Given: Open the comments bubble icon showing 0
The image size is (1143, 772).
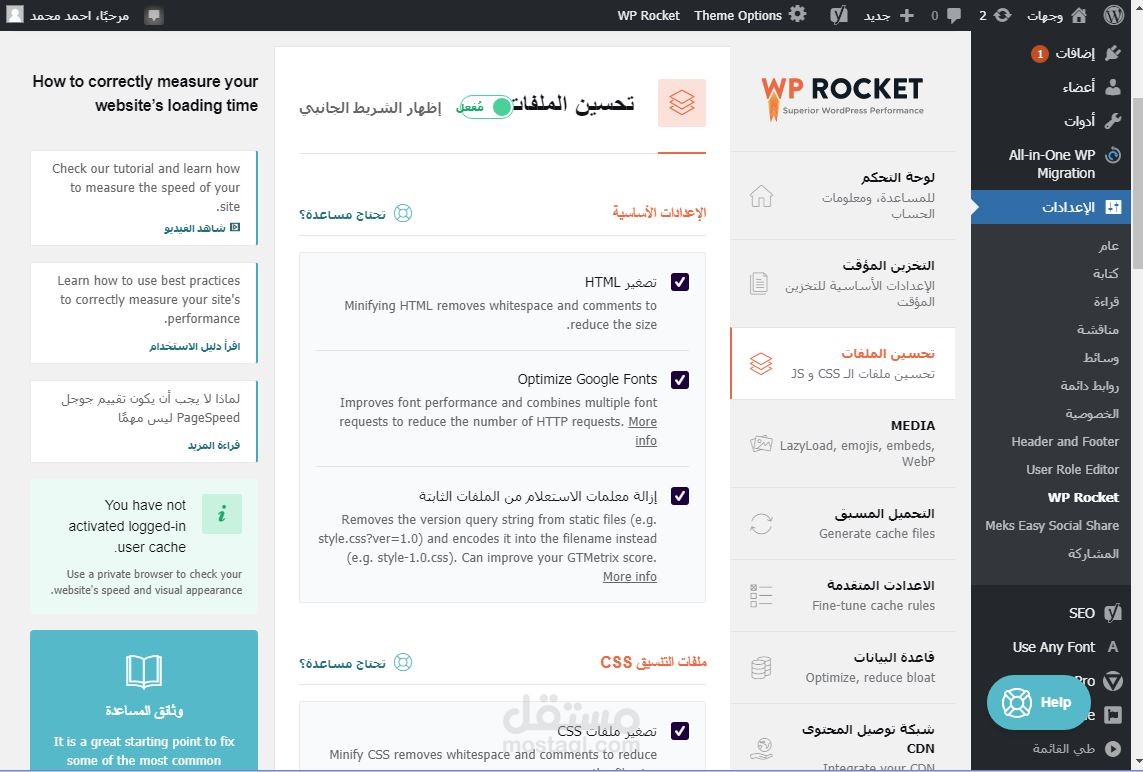Looking at the screenshot, I should pyautogui.click(x=953, y=15).
